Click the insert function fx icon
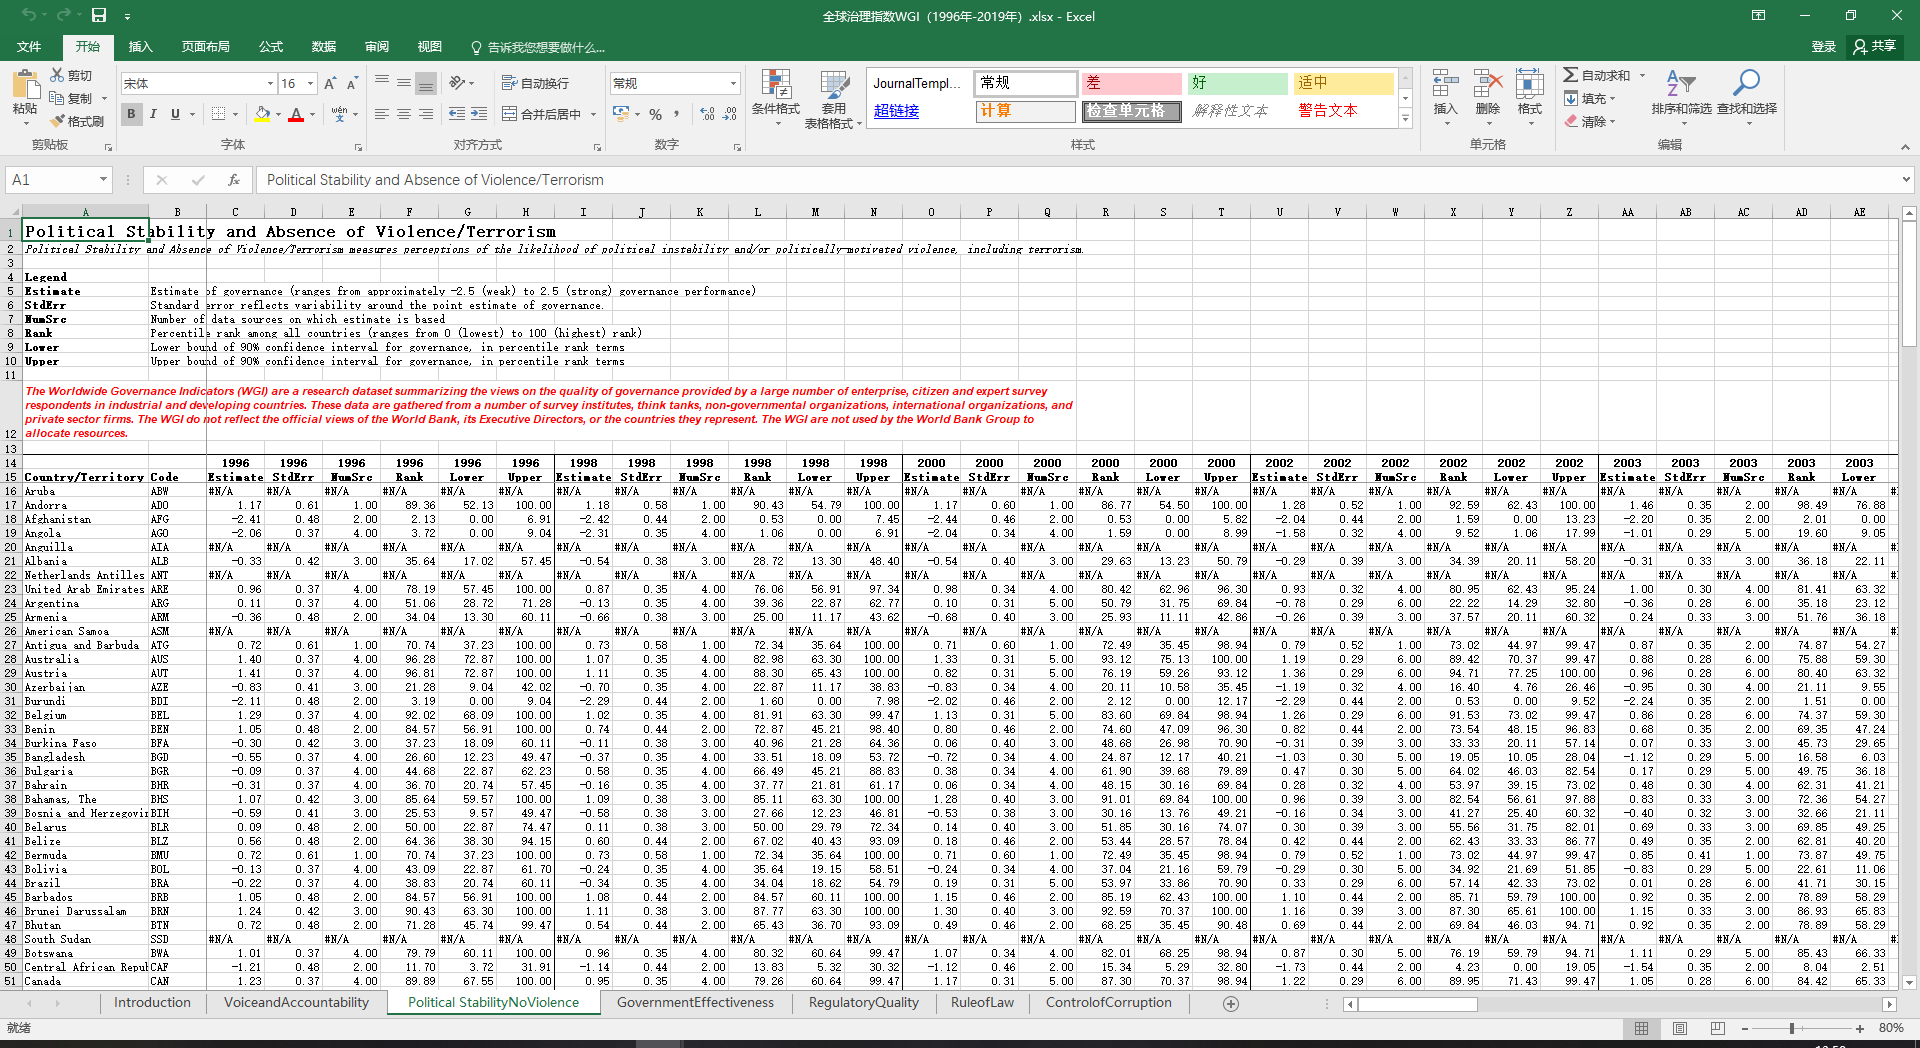Viewport: 1920px width, 1048px height. (233, 180)
